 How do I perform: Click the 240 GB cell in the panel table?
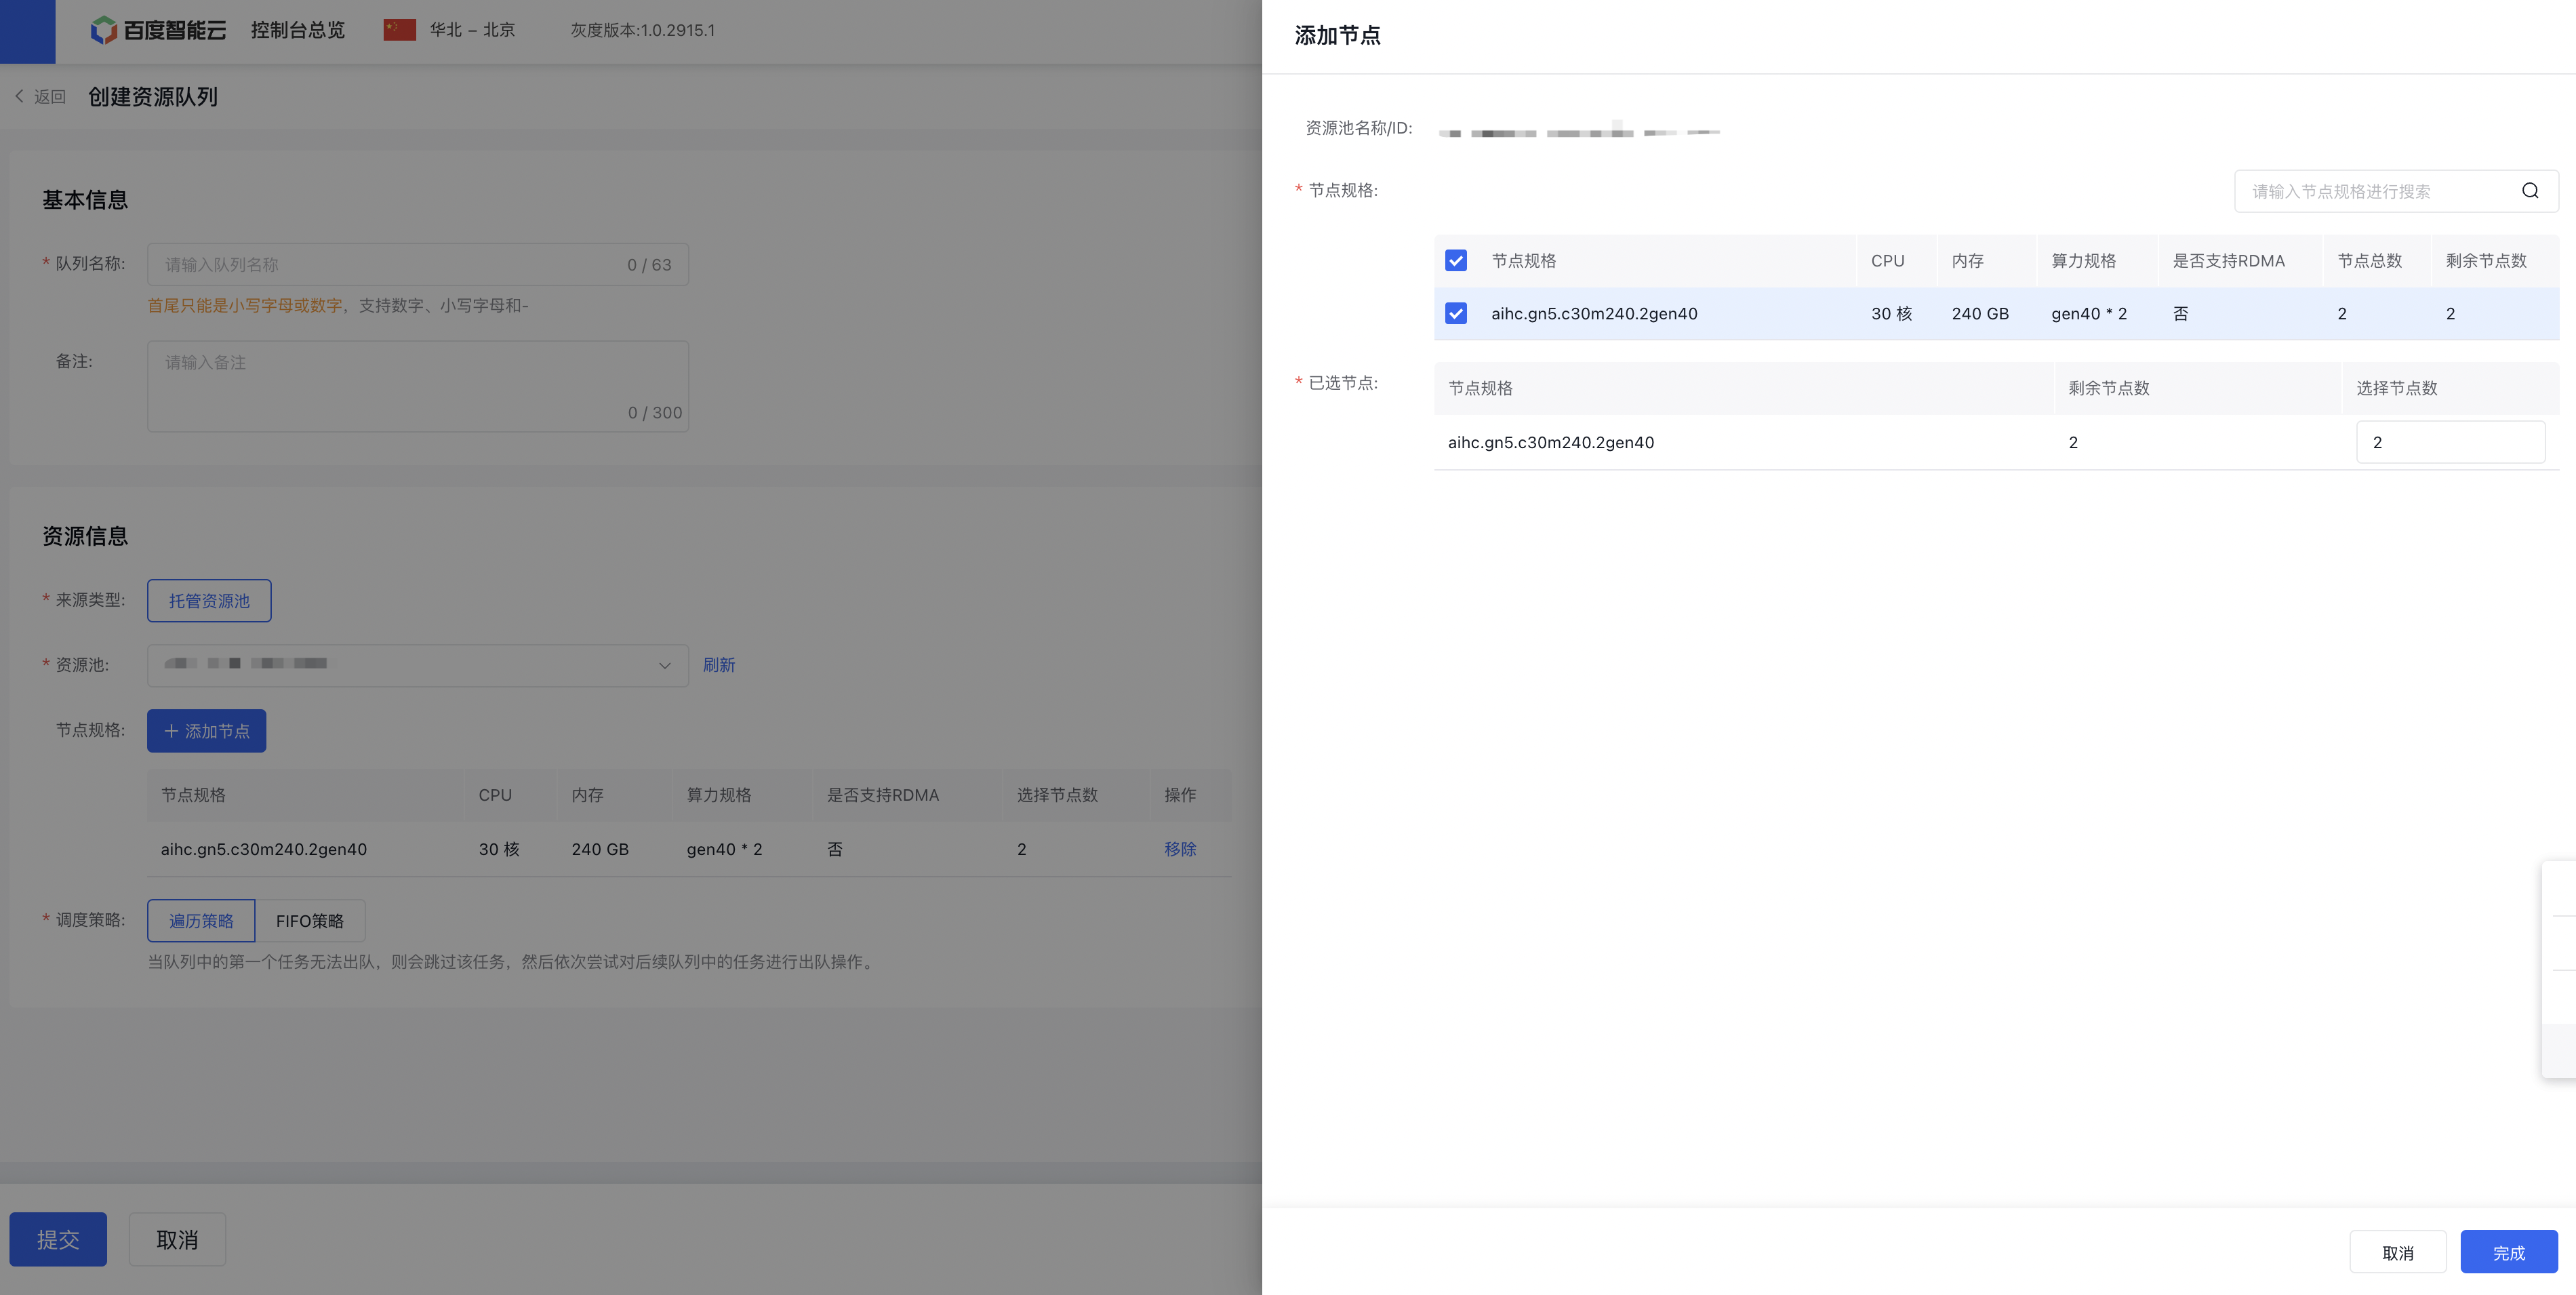[1980, 314]
